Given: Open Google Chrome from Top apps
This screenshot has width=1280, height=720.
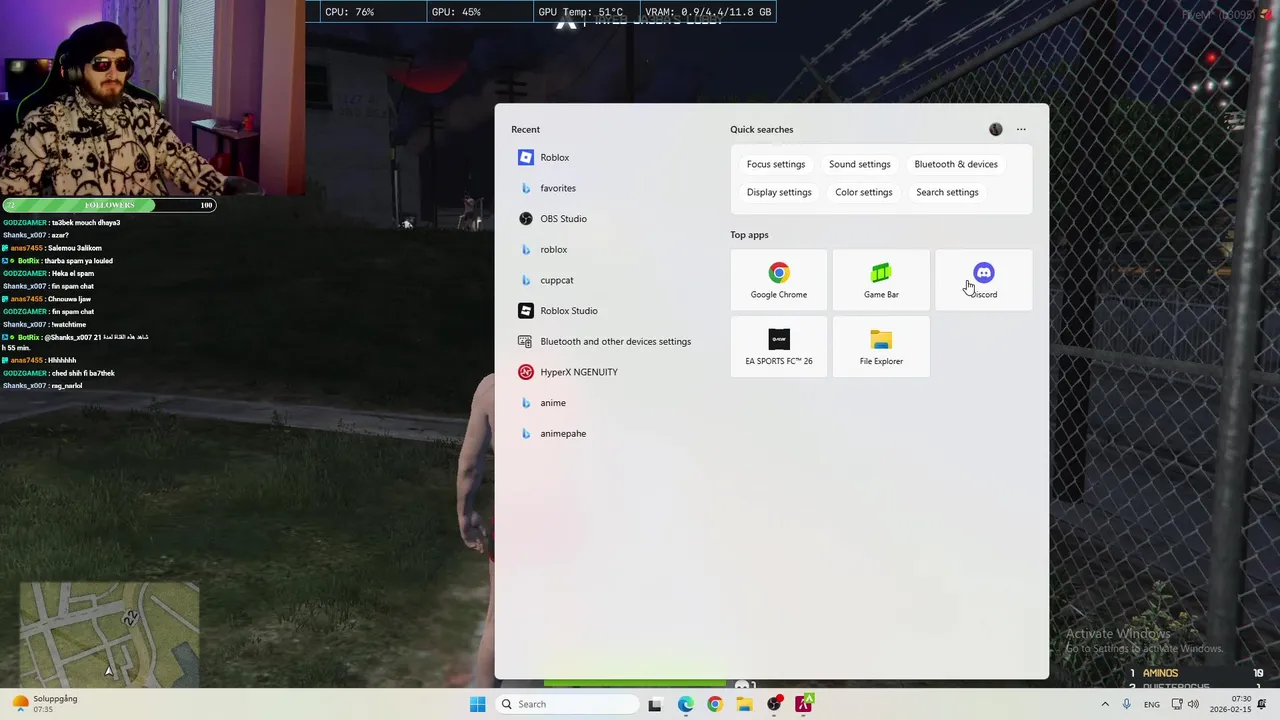Looking at the screenshot, I should tap(779, 280).
